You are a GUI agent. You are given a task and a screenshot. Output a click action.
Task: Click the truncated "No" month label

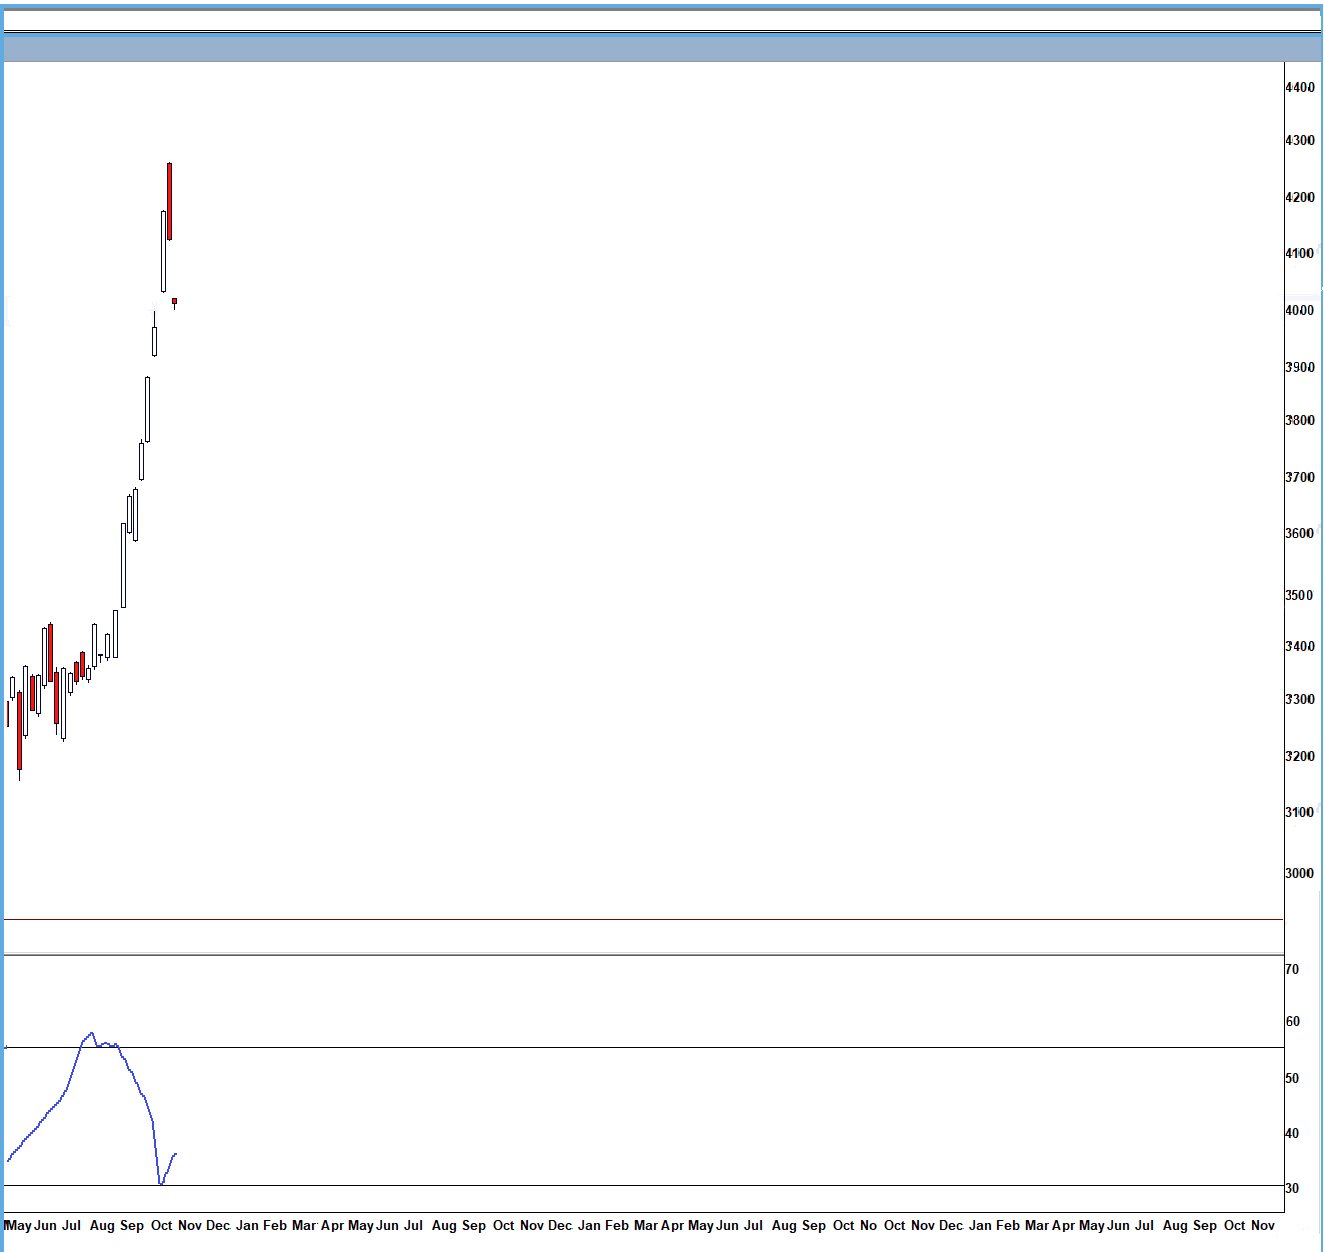click(x=868, y=1226)
